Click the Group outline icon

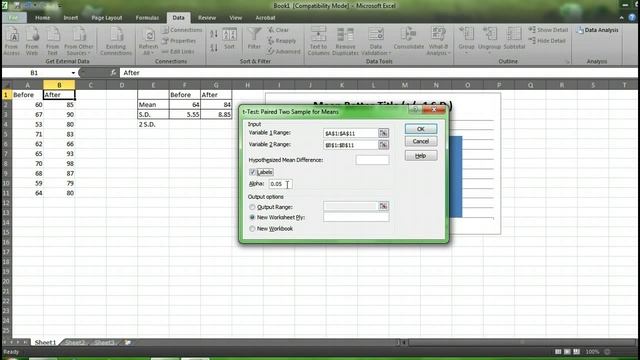coord(466,40)
